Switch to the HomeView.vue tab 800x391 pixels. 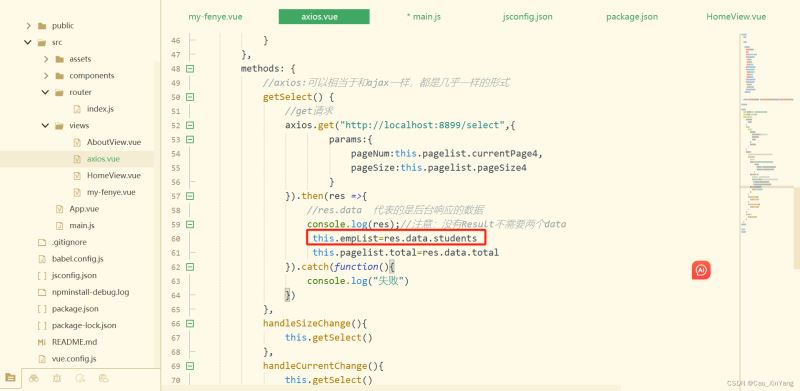pyautogui.click(x=736, y=17)
